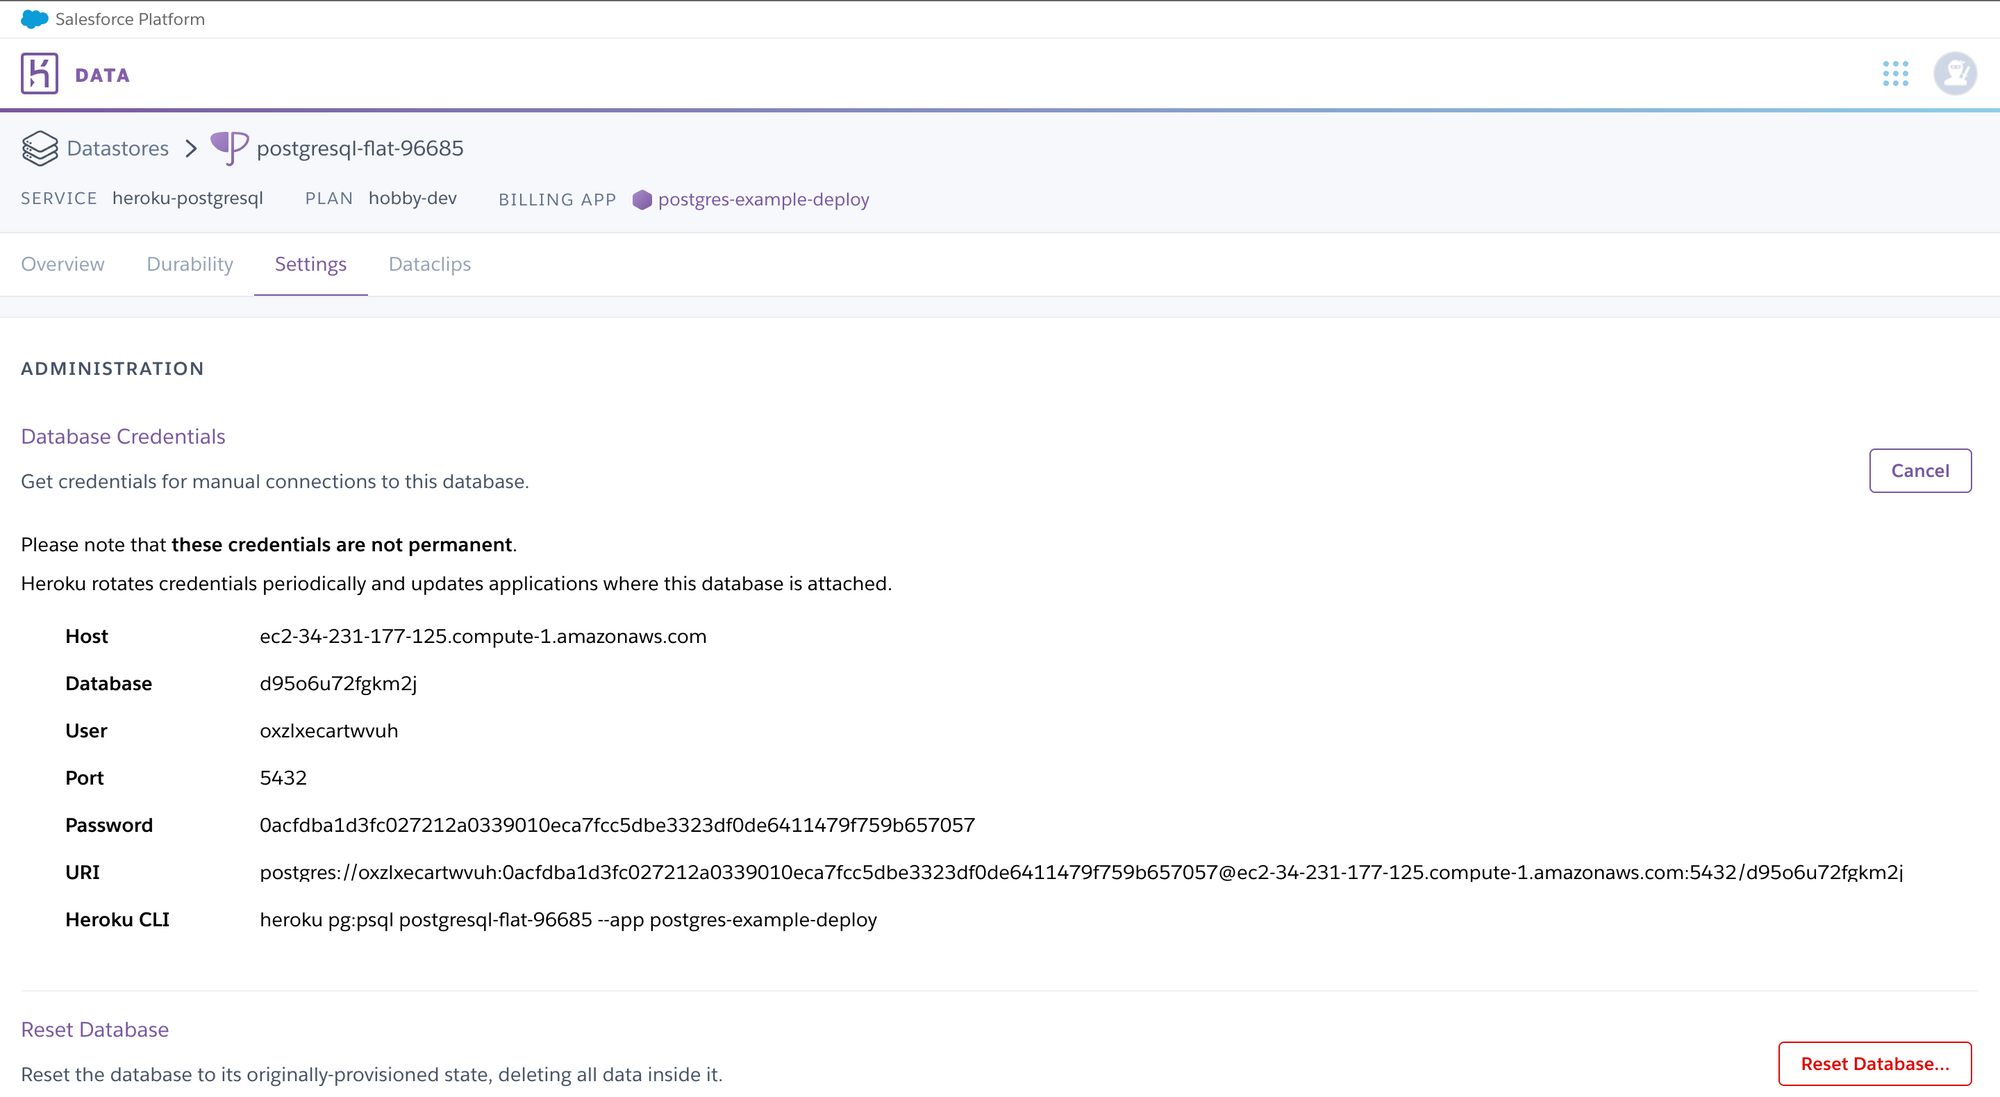Click the purple hexagon billing app icon
This screenshot has height=1097, width=2000.
tap(642, 200)
